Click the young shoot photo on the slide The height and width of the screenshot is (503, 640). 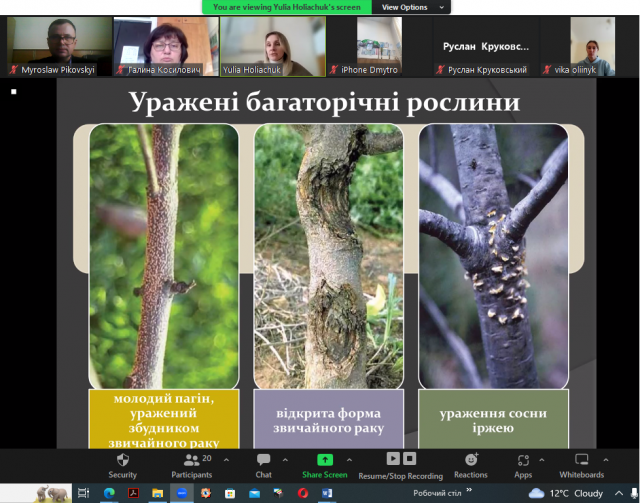coord(164,256)
